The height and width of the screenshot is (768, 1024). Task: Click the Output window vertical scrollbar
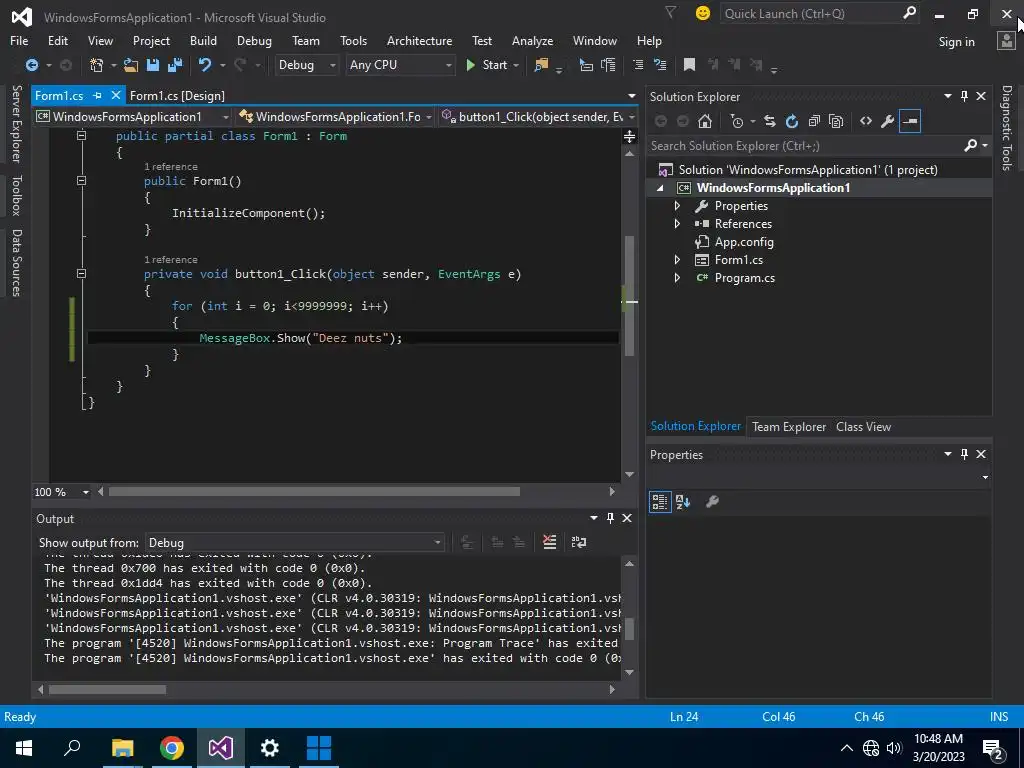coord(630,629)
